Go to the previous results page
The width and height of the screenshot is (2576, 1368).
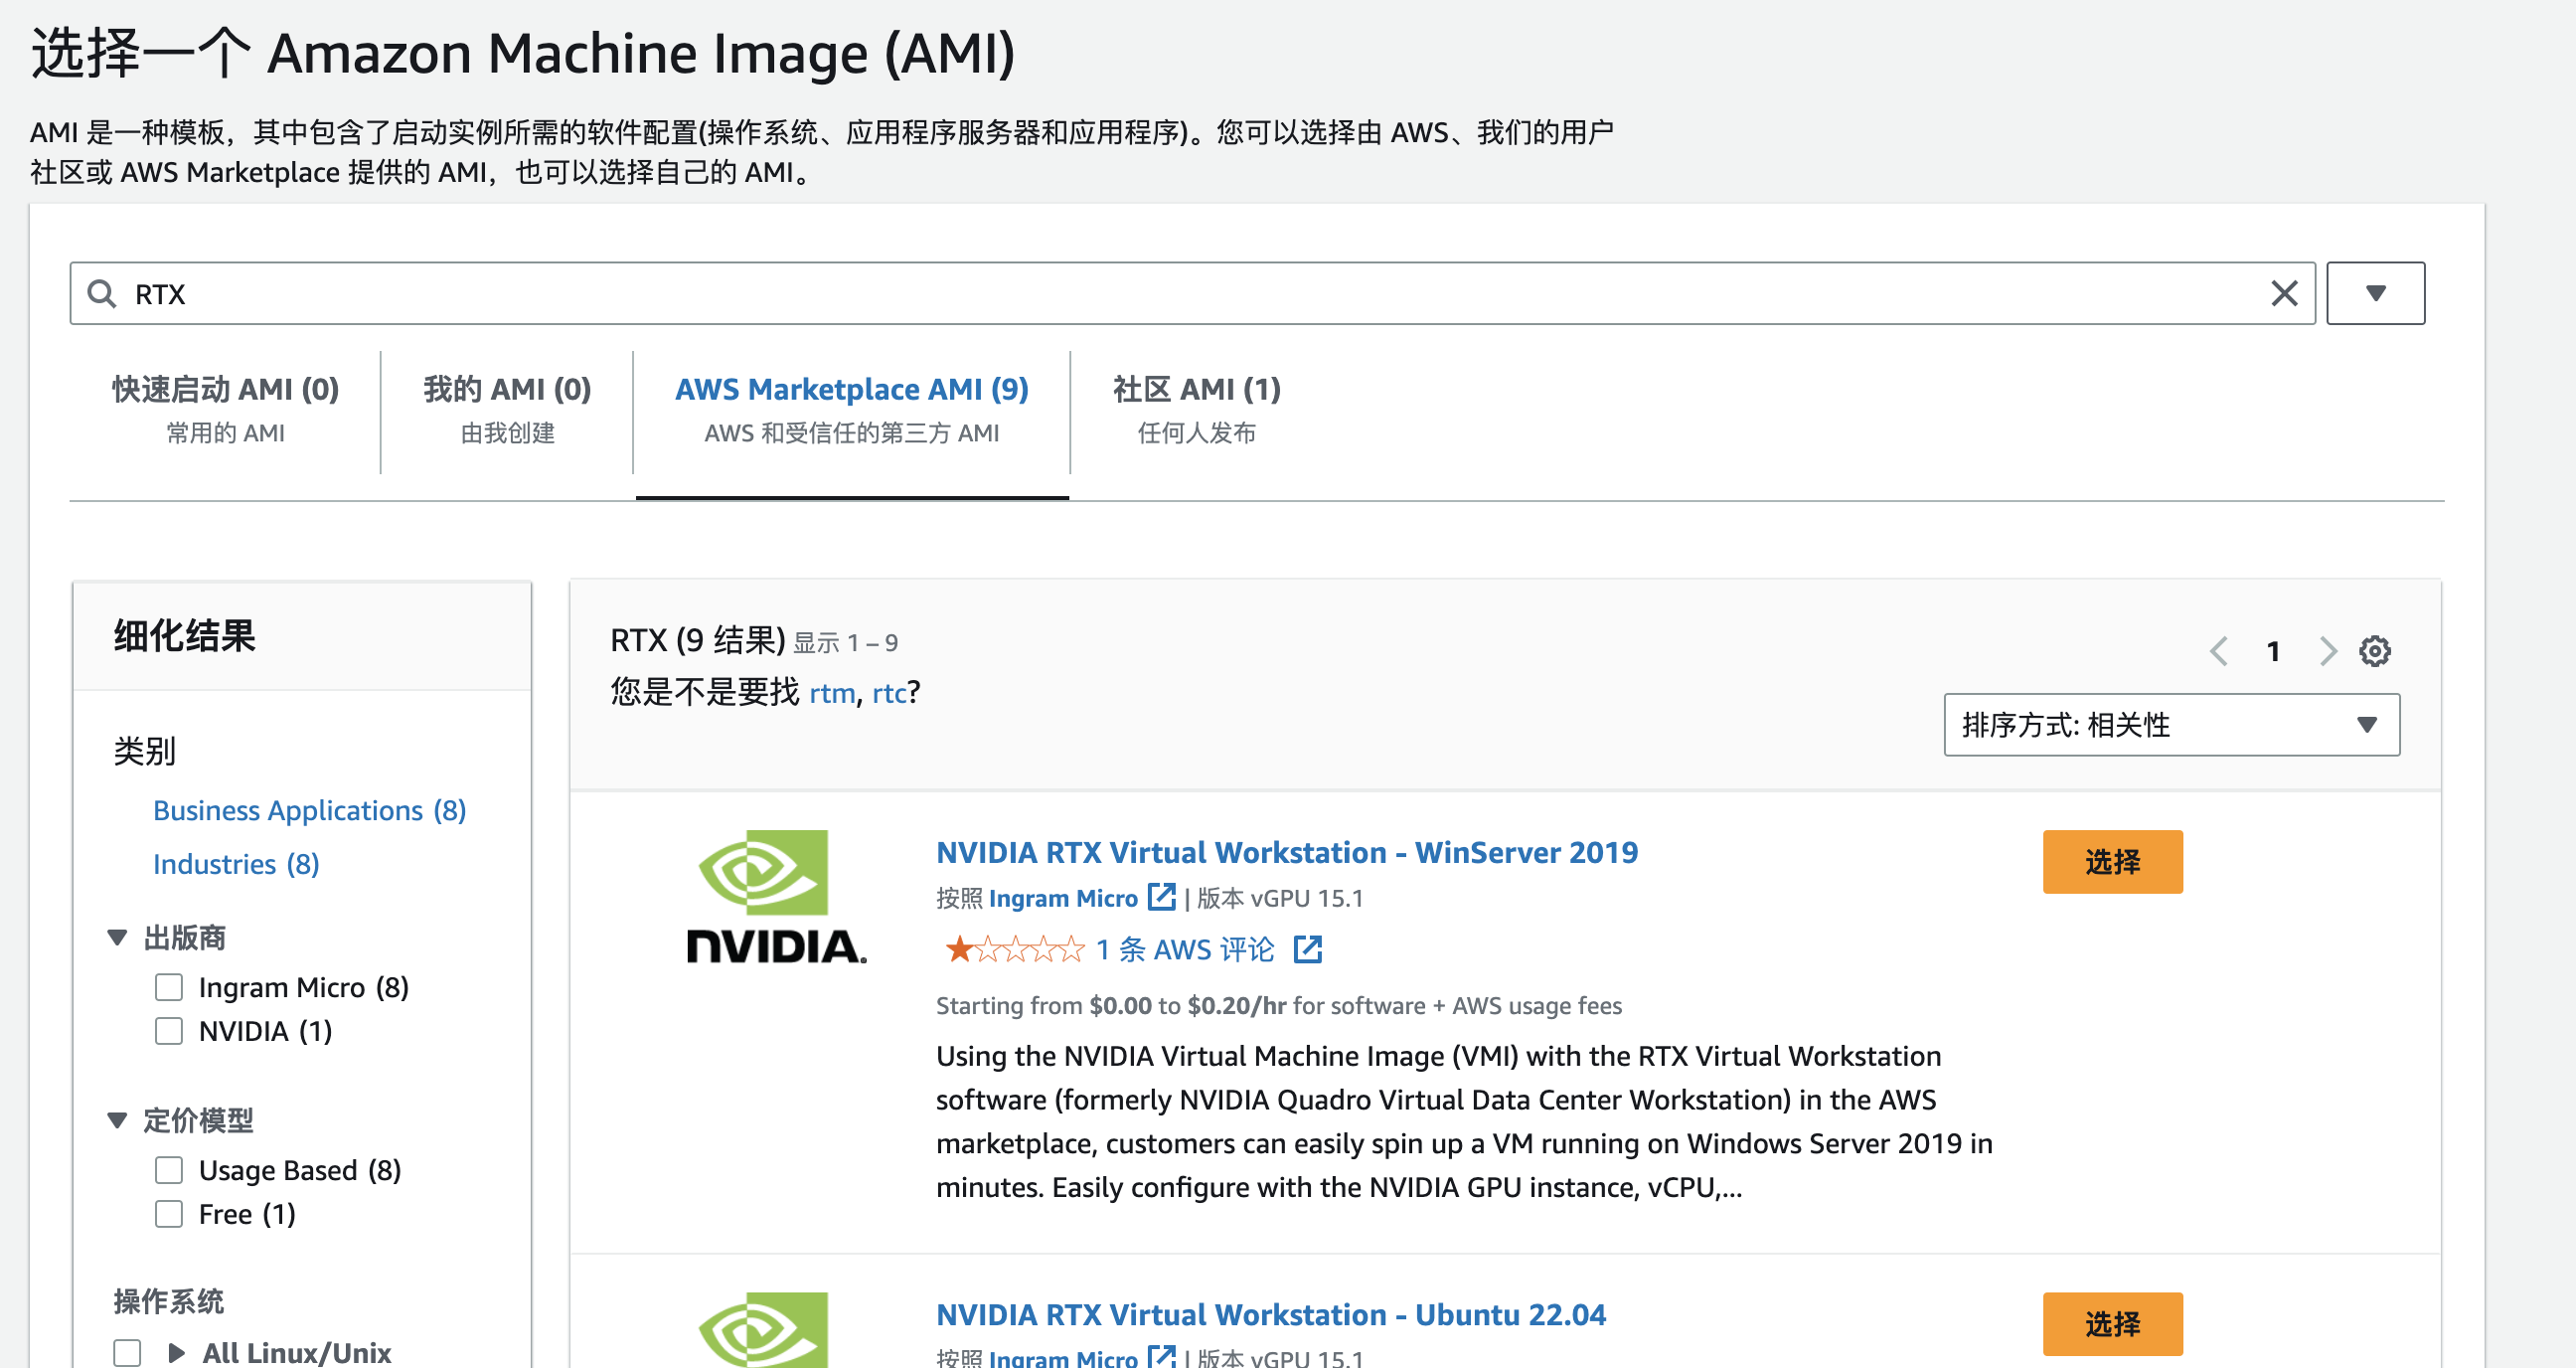(x=2218, y=651)
